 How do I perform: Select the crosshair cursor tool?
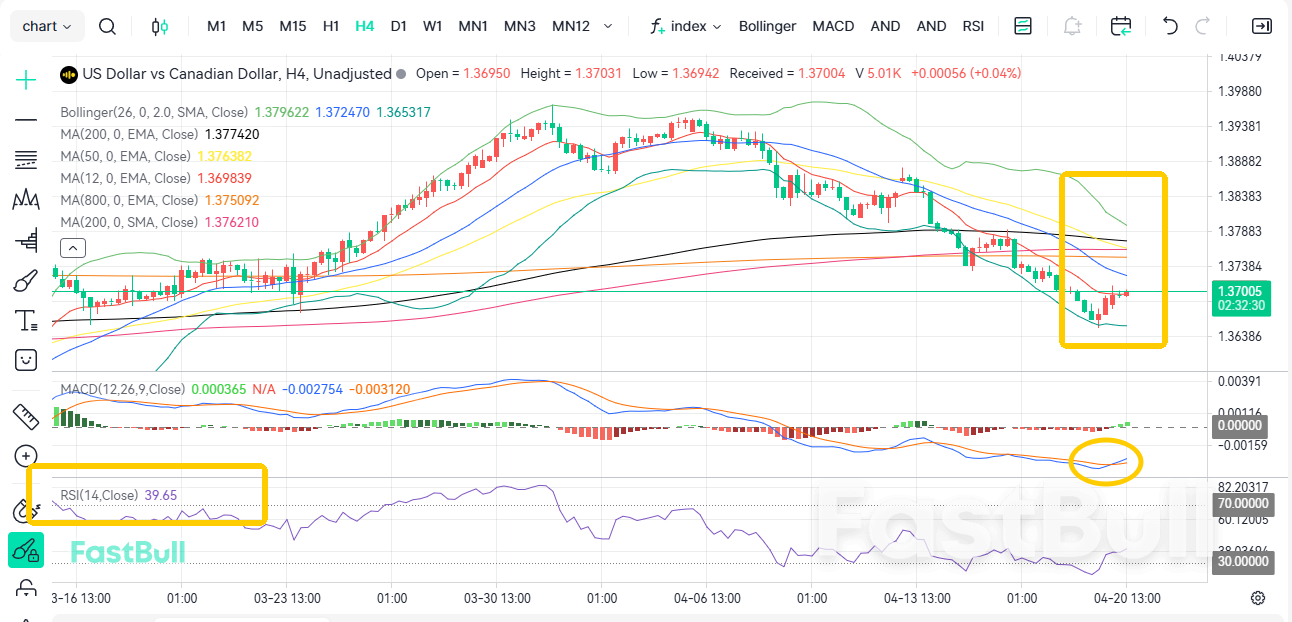point(26,80)
